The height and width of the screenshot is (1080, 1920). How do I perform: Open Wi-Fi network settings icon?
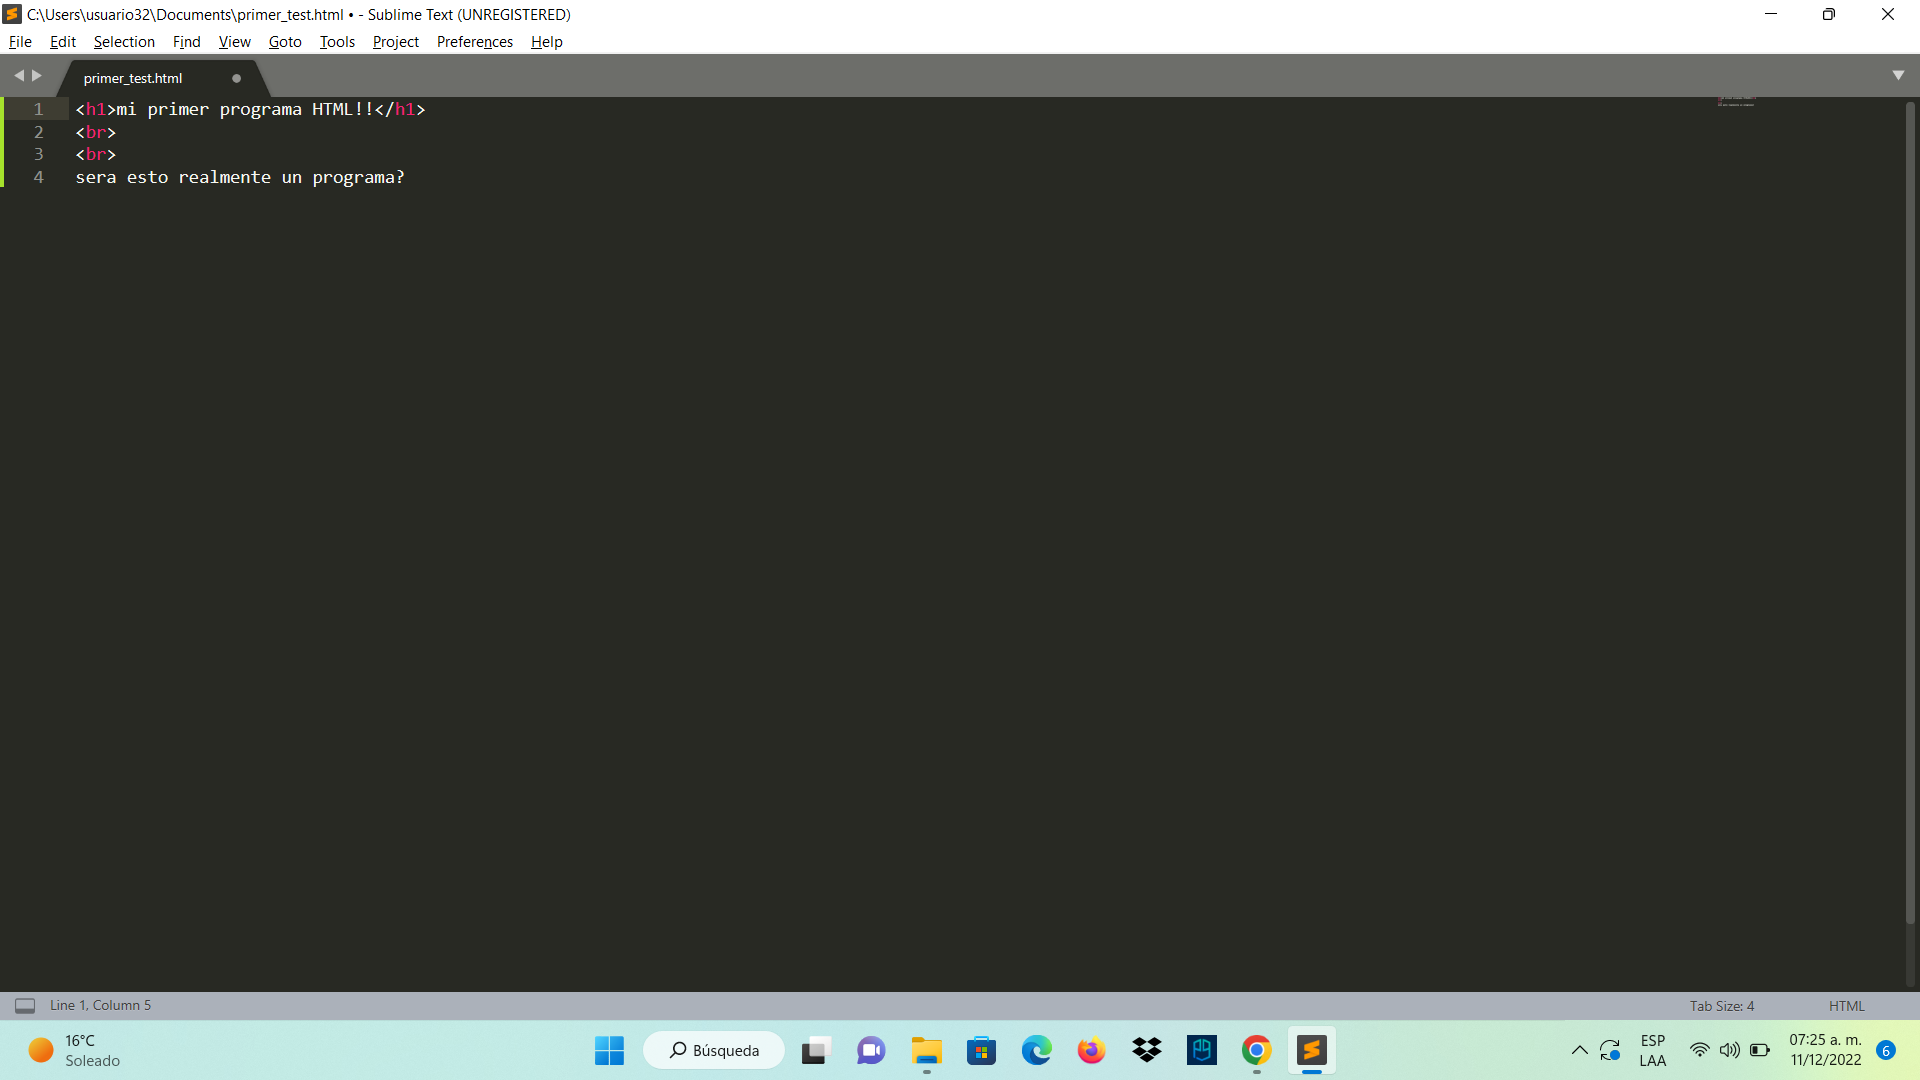1699,1050
